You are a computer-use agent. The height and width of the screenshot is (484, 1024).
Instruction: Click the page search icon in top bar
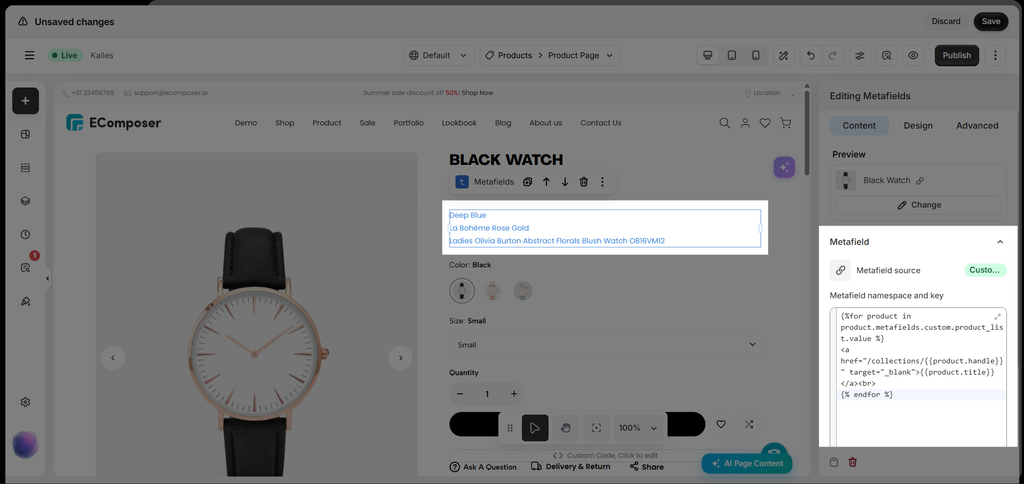(886, 56)
